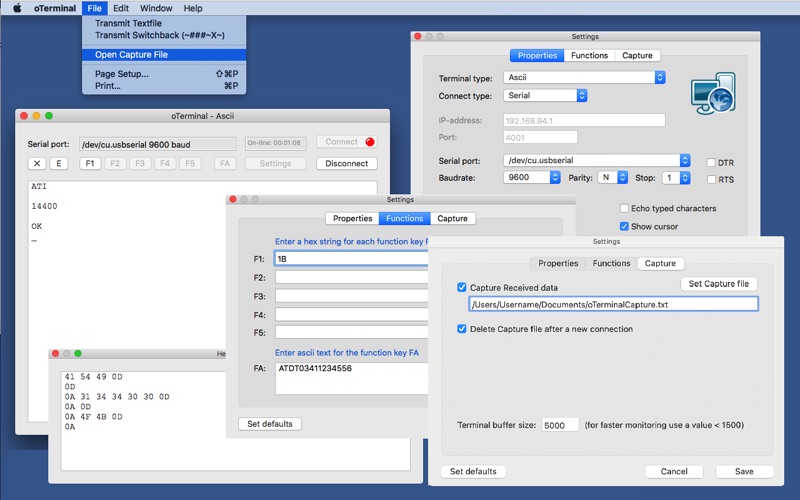Open the Serial port /dev/cu.usbserial dropdown
800x500 pixels.
tap(596, 160)
